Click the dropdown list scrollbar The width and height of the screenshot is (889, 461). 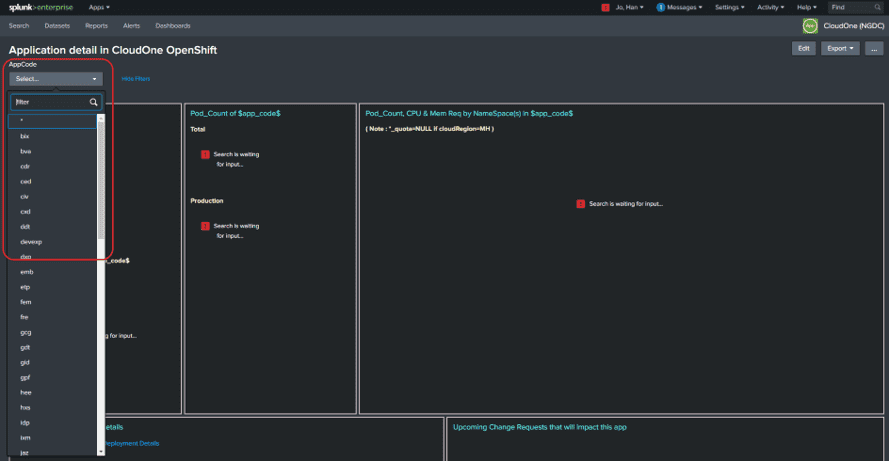(101, 180)
